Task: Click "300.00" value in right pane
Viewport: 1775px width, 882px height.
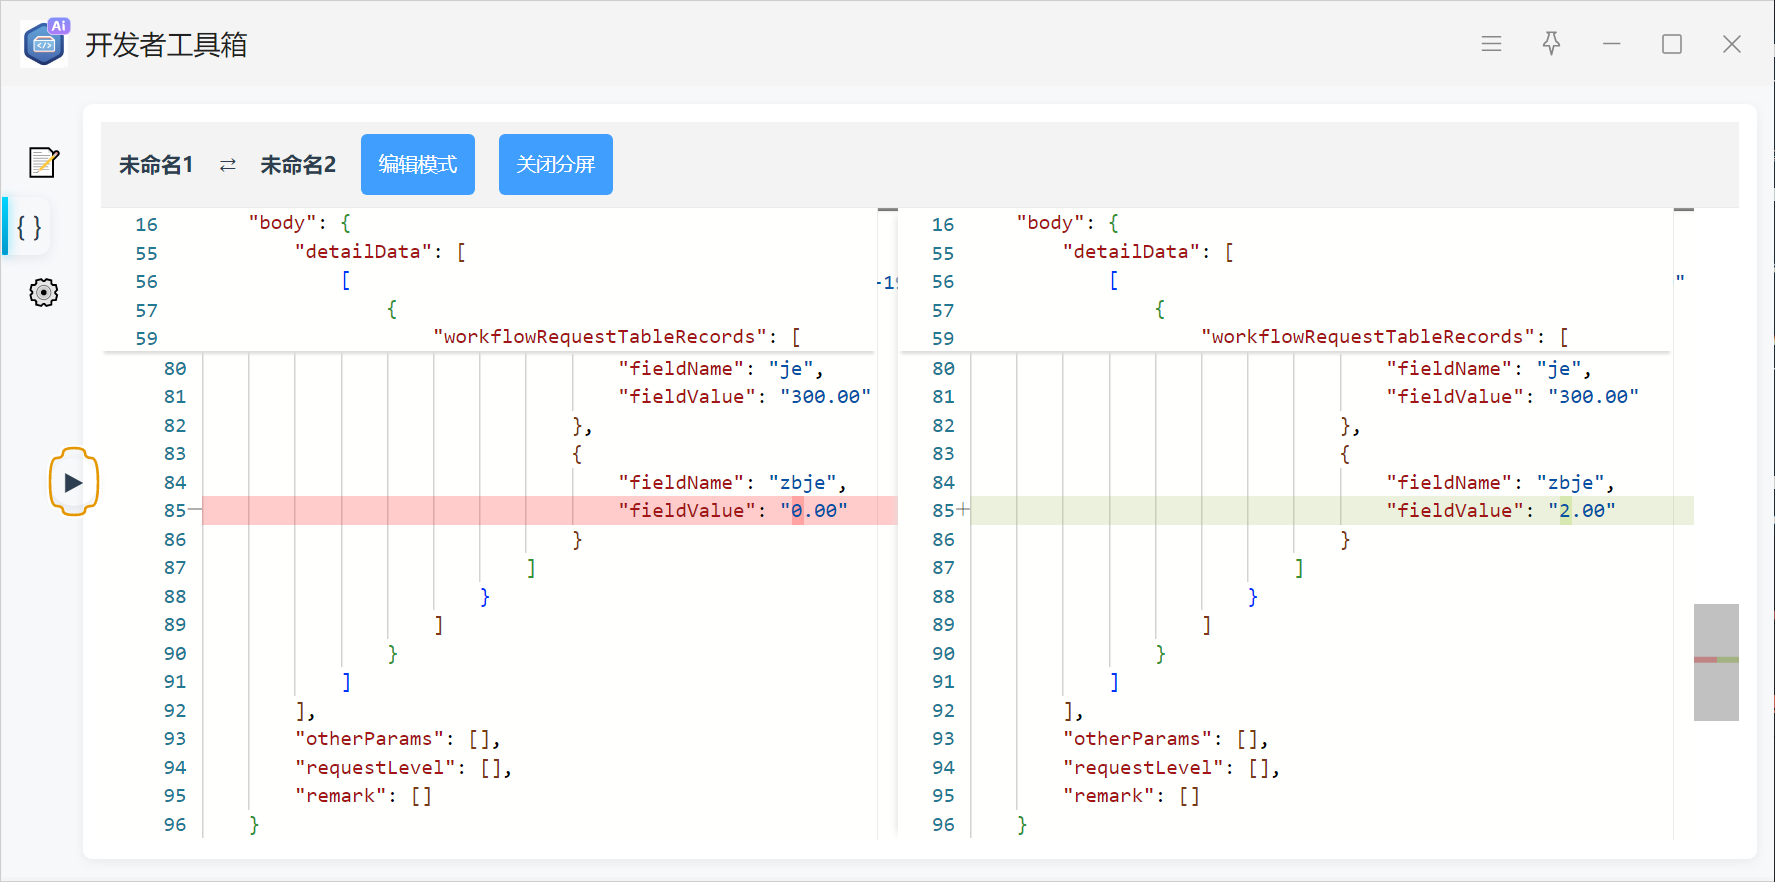Action: pos(1593,397)
